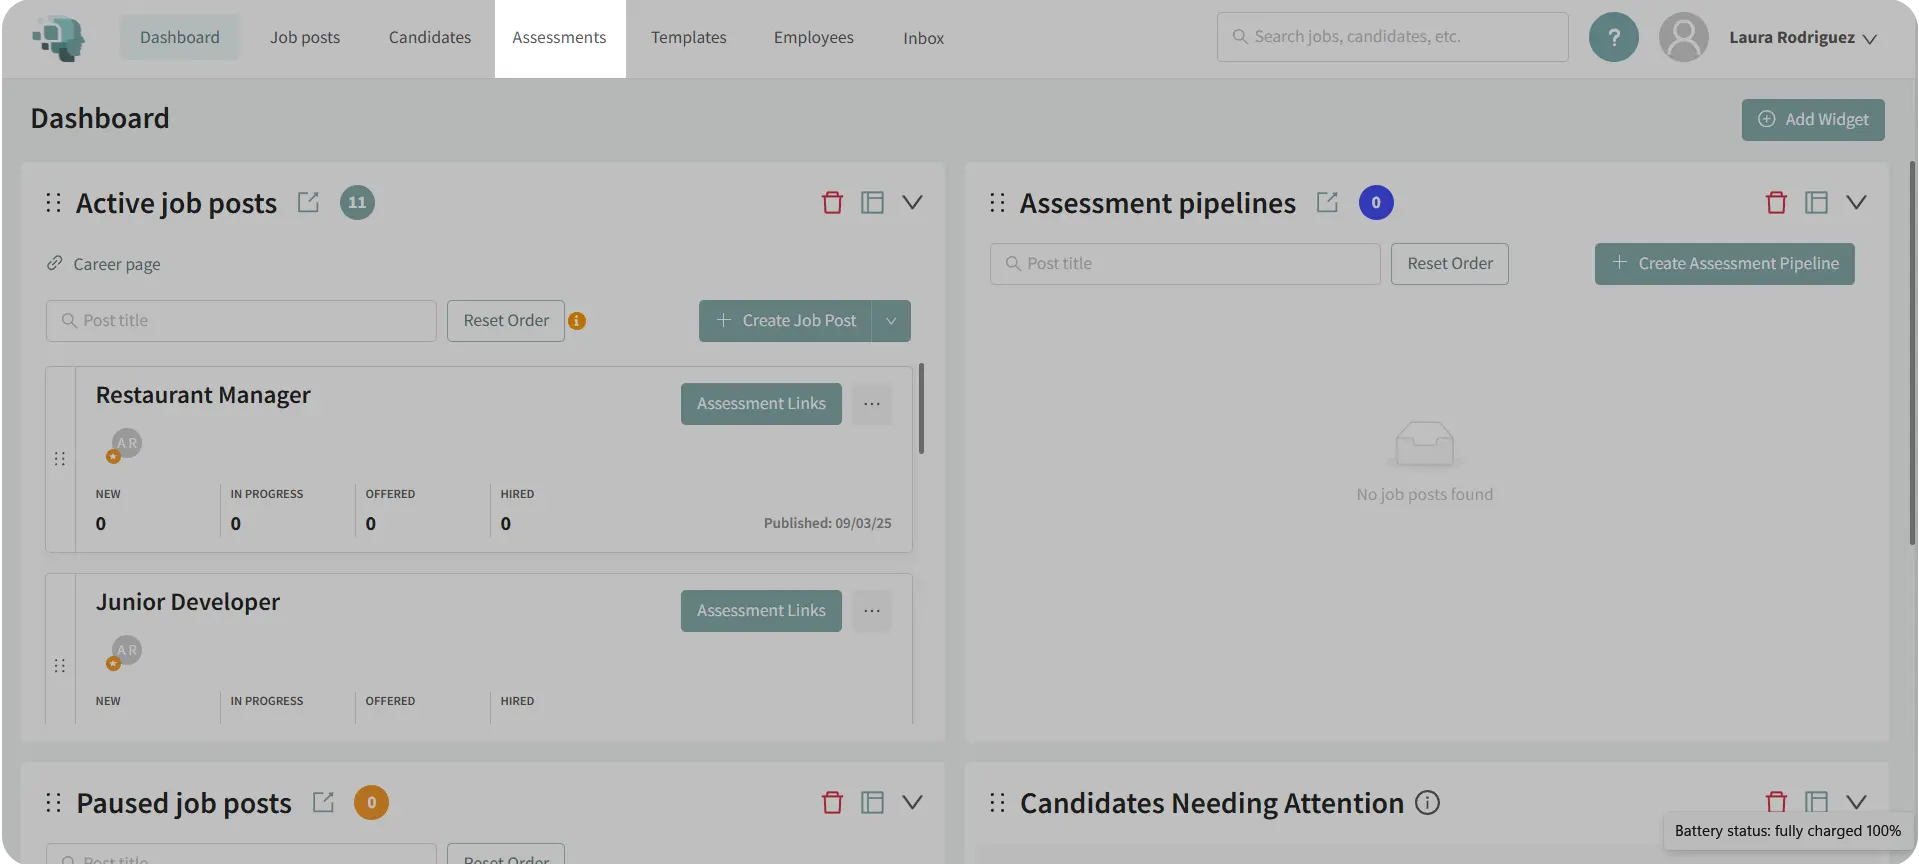Open more options for Restaurant Manager
This screenshot has width=1919, height=864.
(872, 404)
